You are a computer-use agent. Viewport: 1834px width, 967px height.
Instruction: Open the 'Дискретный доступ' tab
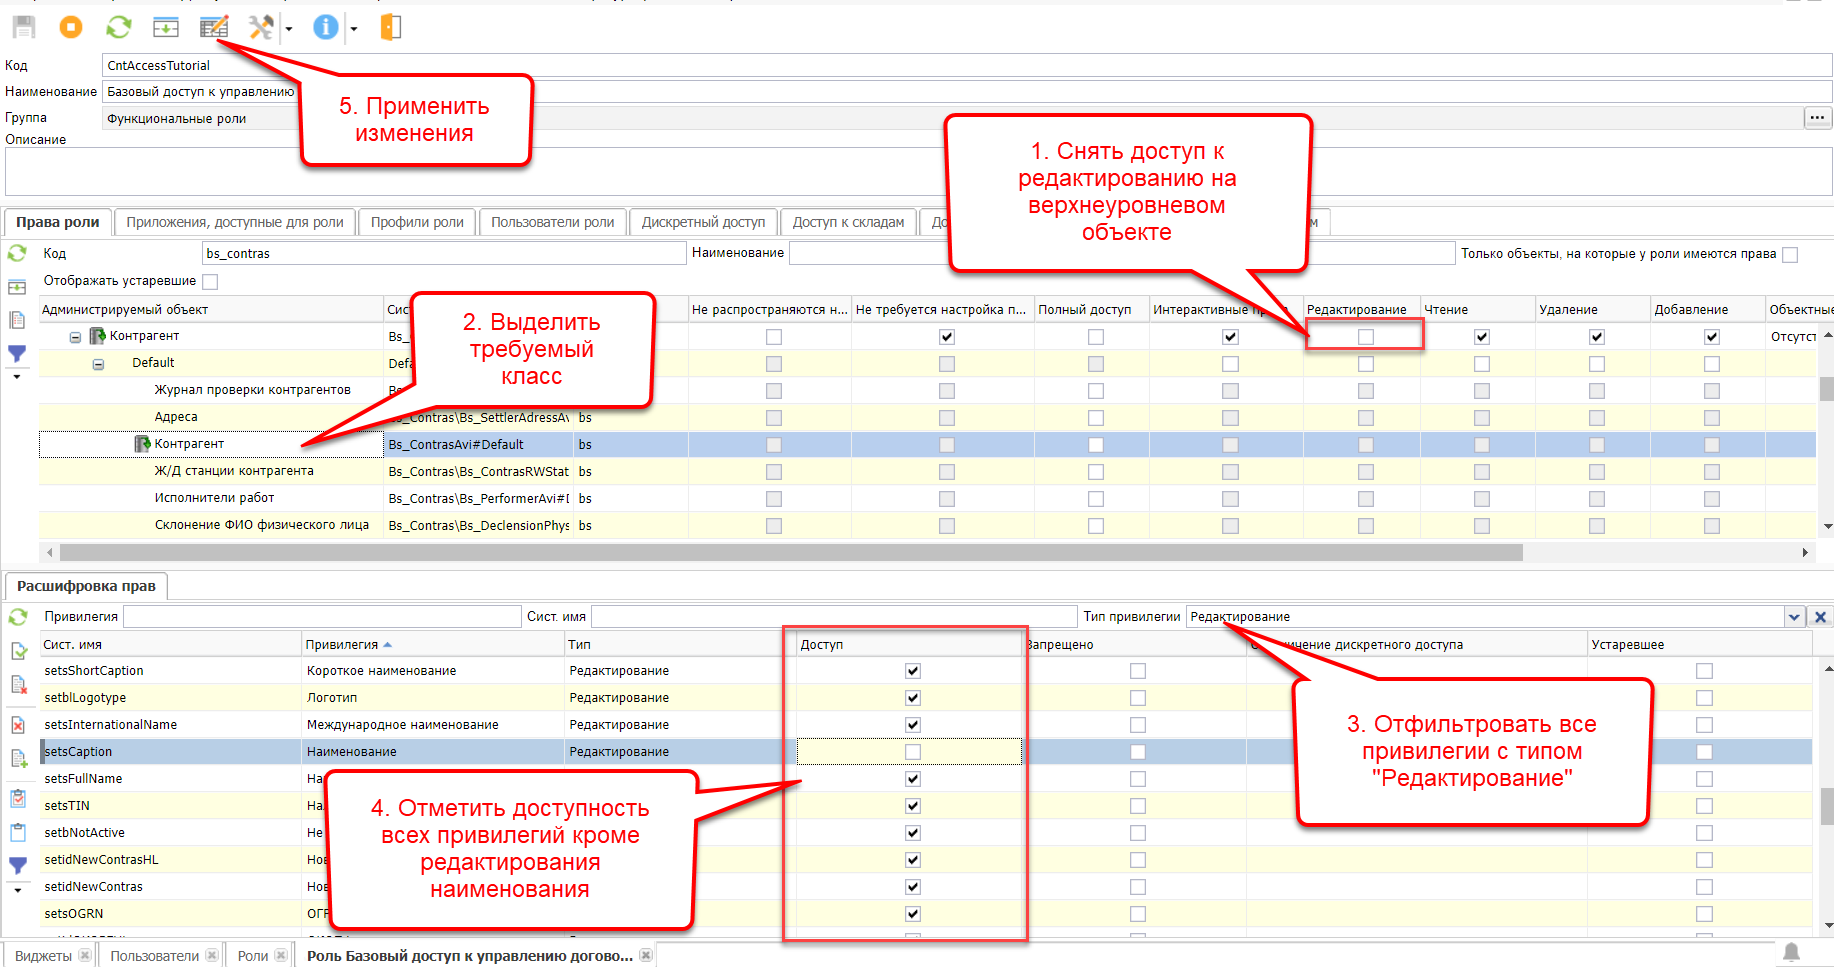(703, 222)
